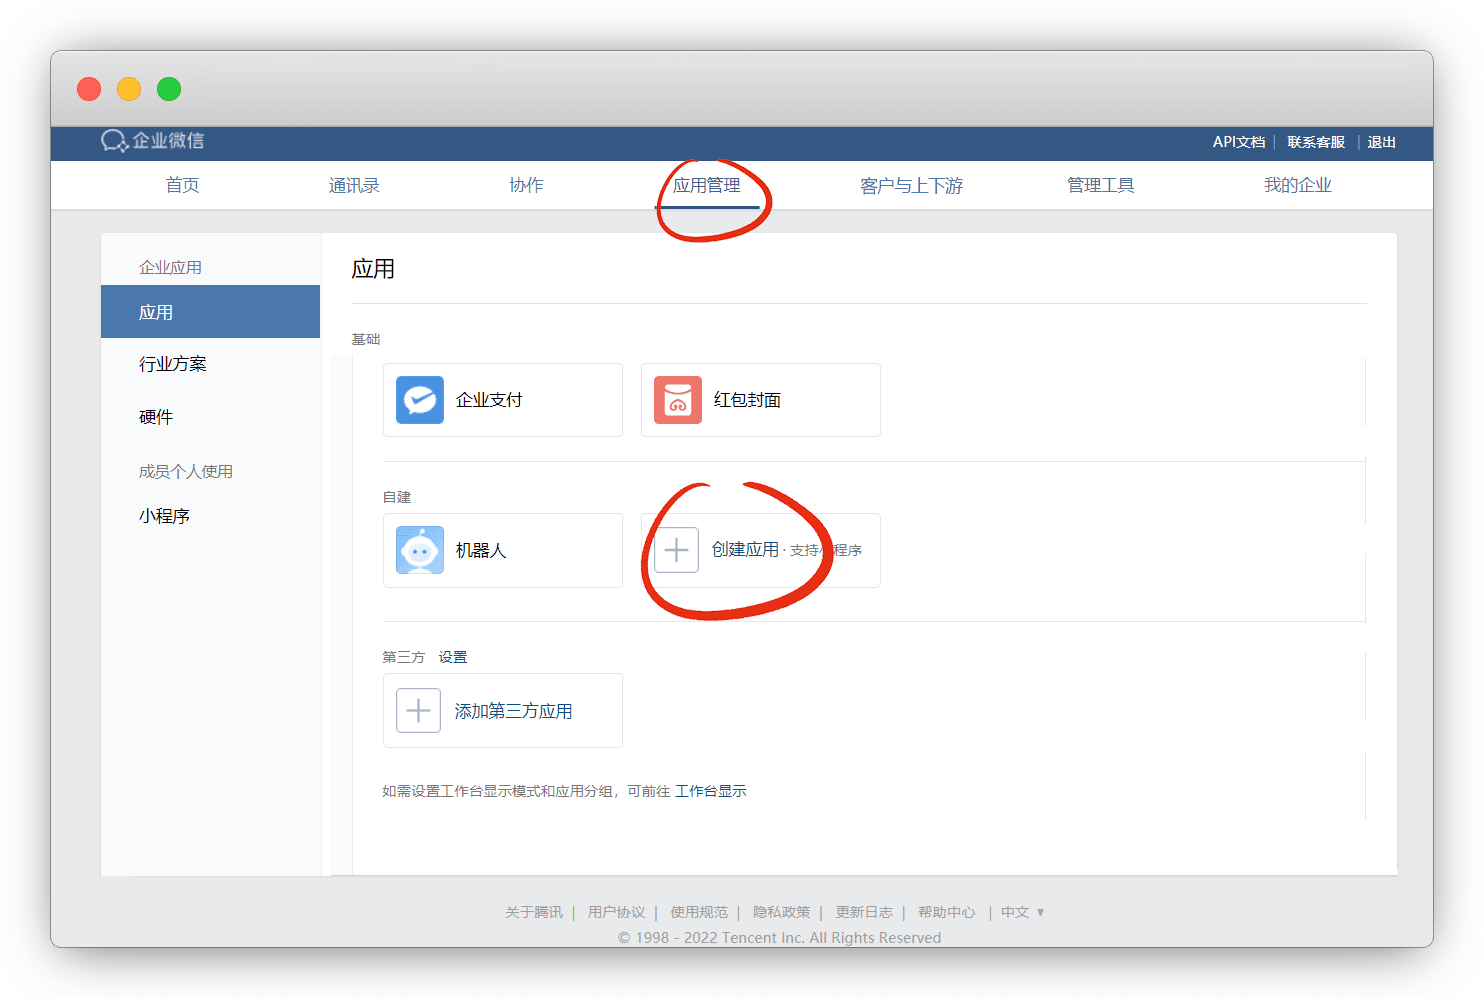Click the plus icon for 添加第三方应用
Screen dimensions: 1484x998
click(x=418, y=711)
